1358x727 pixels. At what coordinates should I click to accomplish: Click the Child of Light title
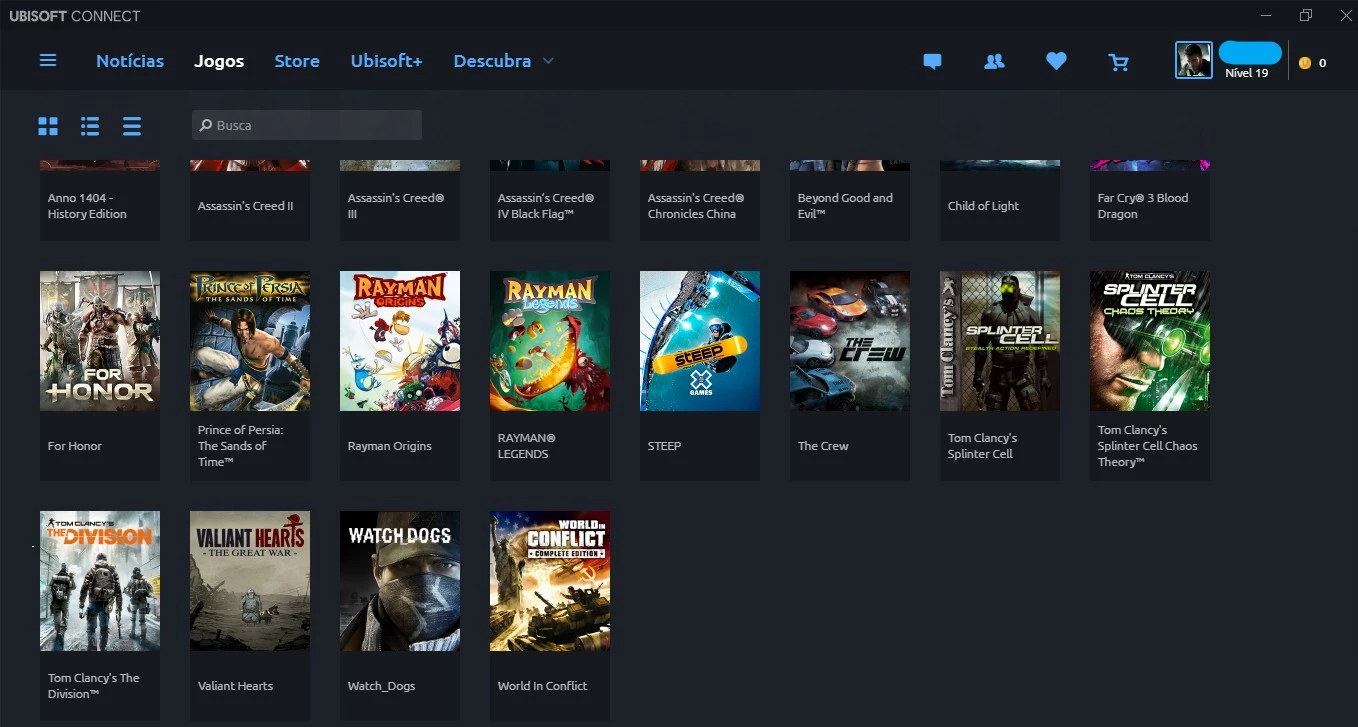983,206
